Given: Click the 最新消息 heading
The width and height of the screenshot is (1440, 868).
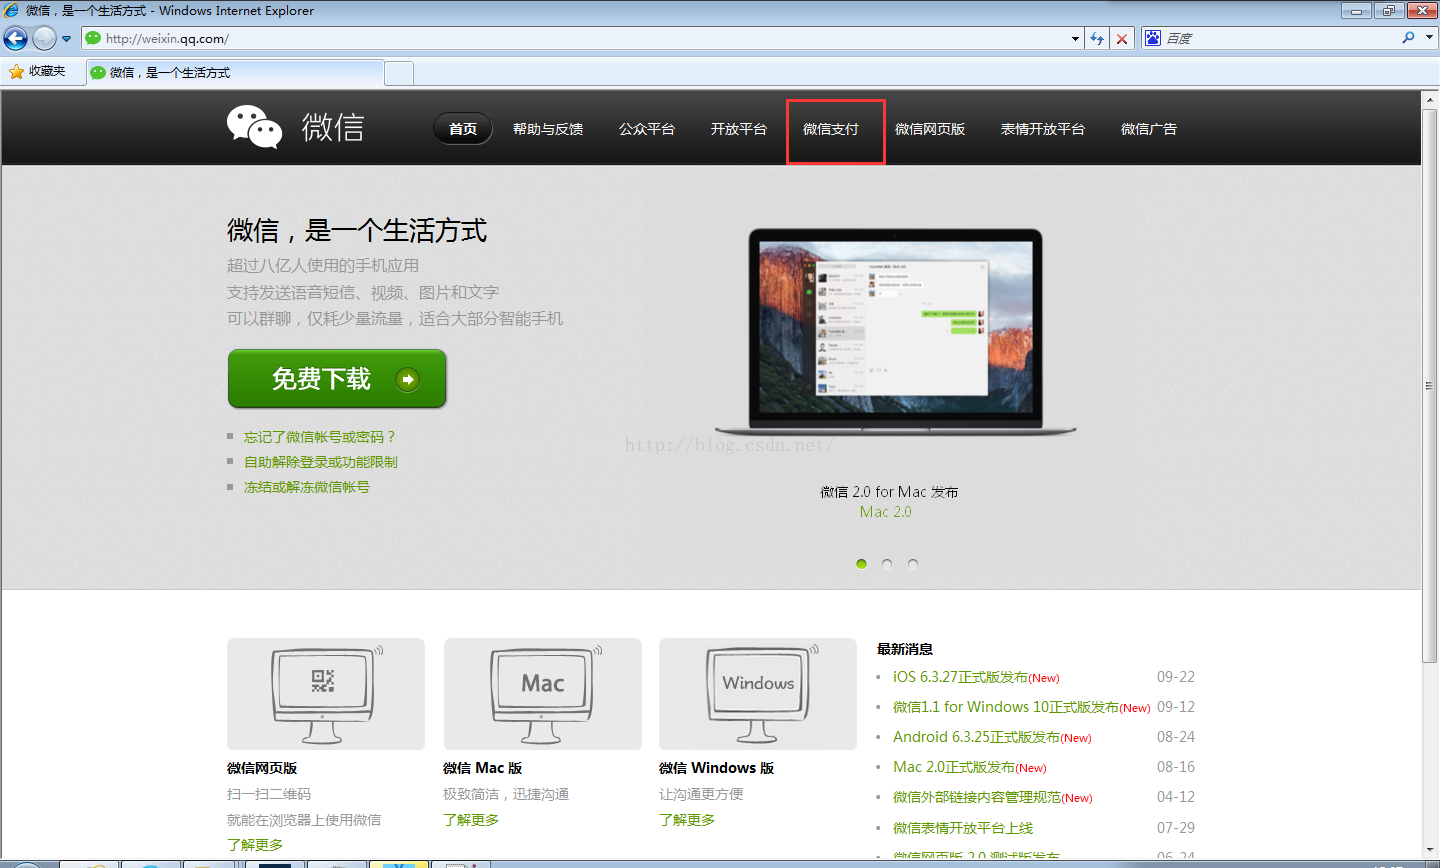Looking at the screenshot, I should click(x=905, y=649).
